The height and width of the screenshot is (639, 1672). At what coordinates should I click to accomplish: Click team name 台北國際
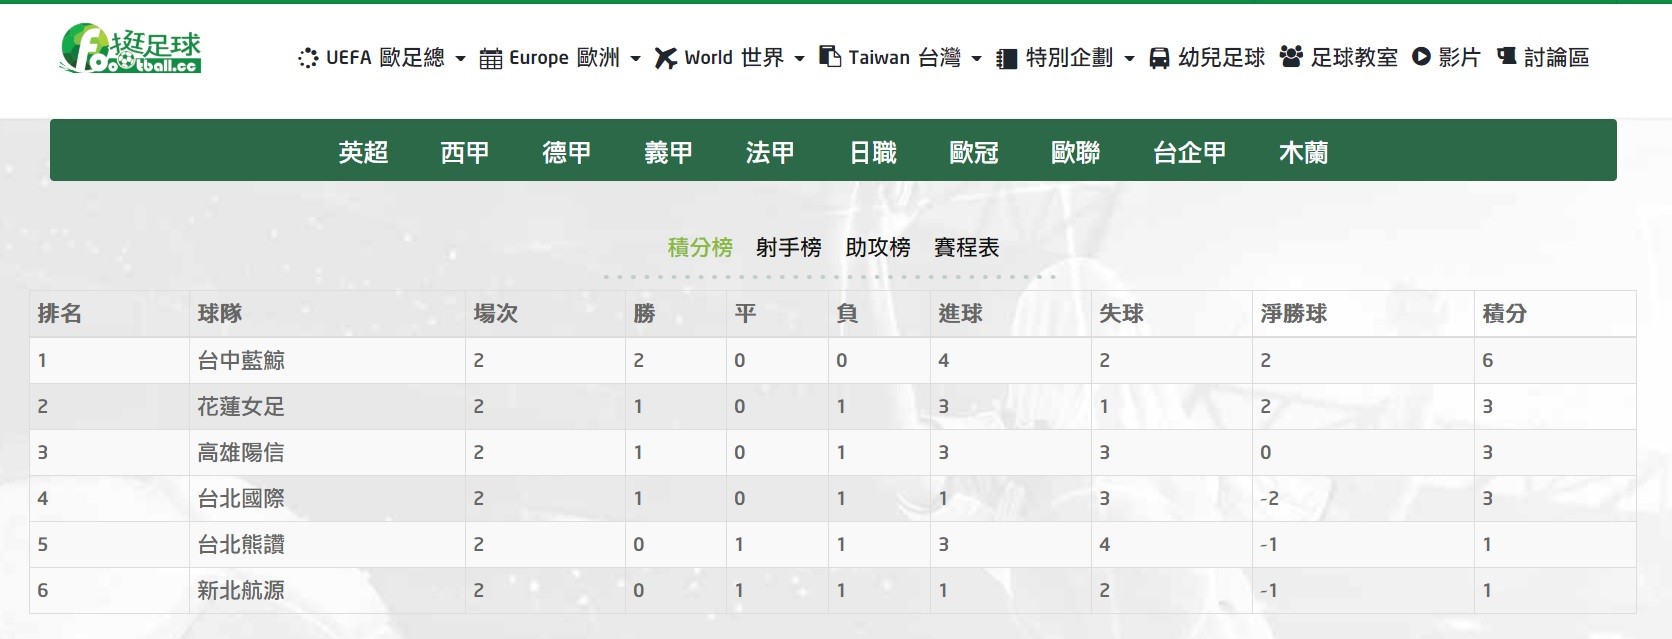241,498
